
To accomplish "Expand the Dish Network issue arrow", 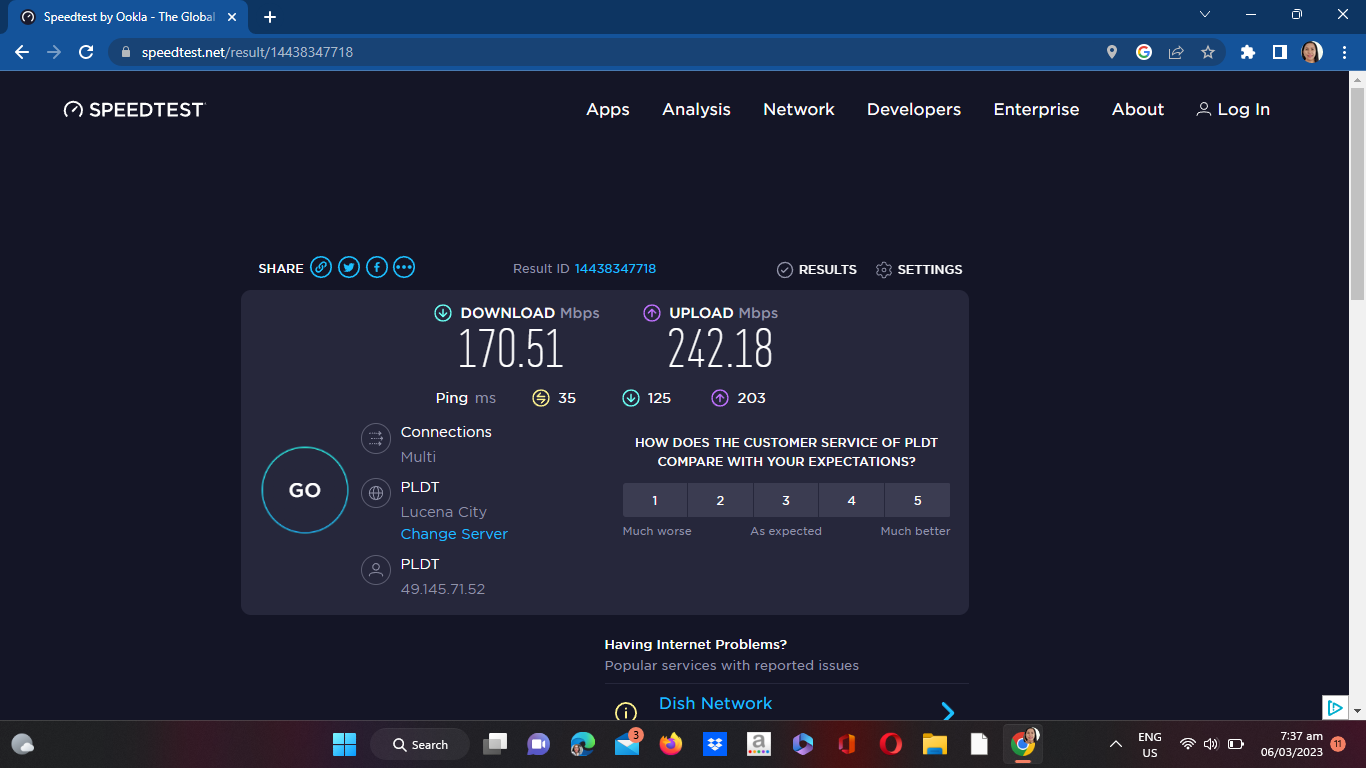I will (948, 711).
